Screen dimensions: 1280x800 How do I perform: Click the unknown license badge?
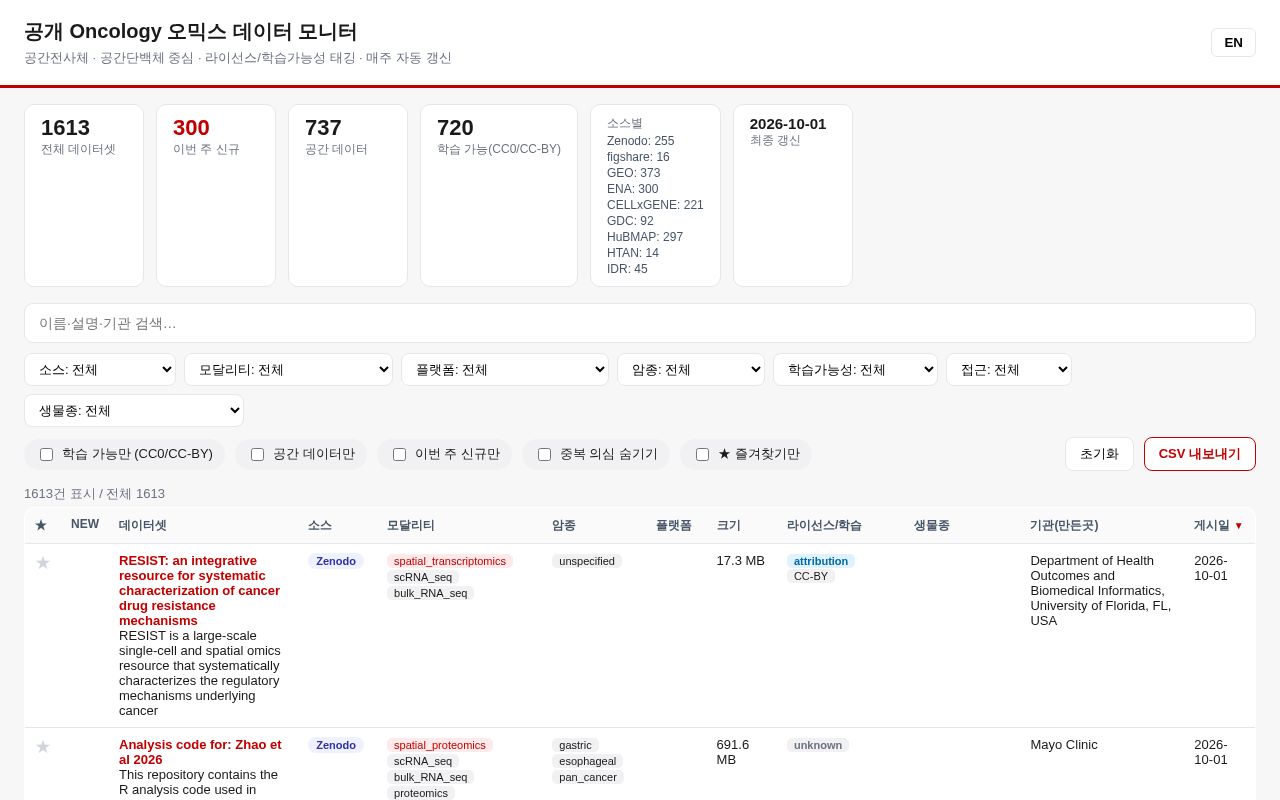(818, 745)
